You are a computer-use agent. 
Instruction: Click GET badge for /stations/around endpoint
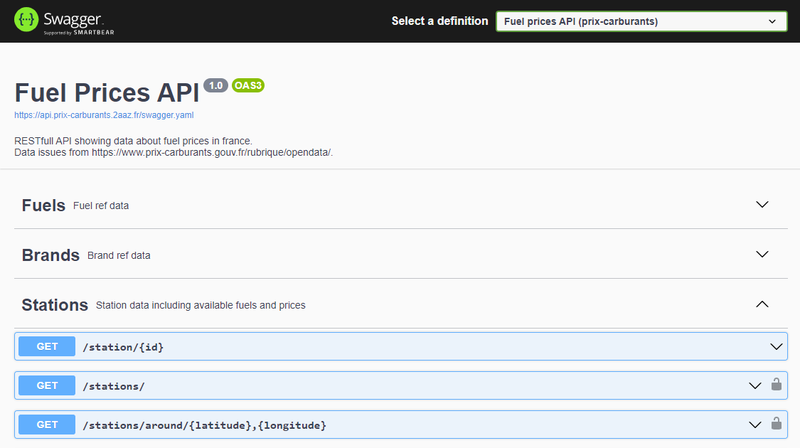tap(48, 425)
